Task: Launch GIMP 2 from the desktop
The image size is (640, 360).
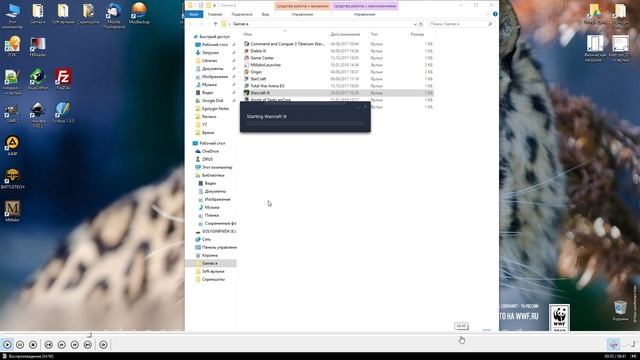Action: click(x=12, y=113)
